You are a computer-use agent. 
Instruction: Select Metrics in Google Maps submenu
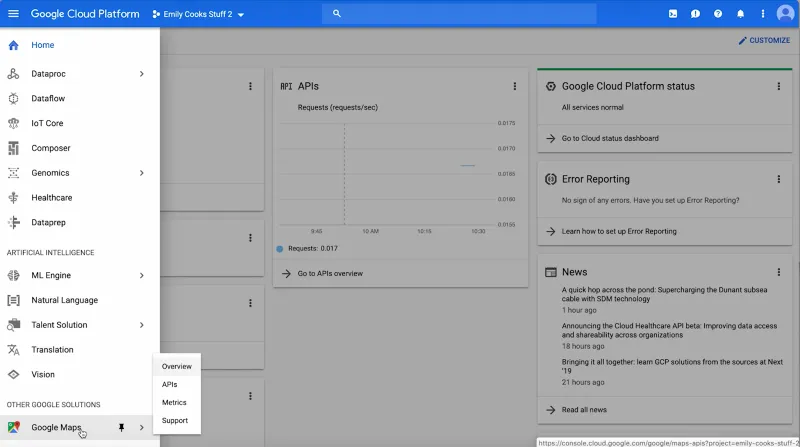174,403
